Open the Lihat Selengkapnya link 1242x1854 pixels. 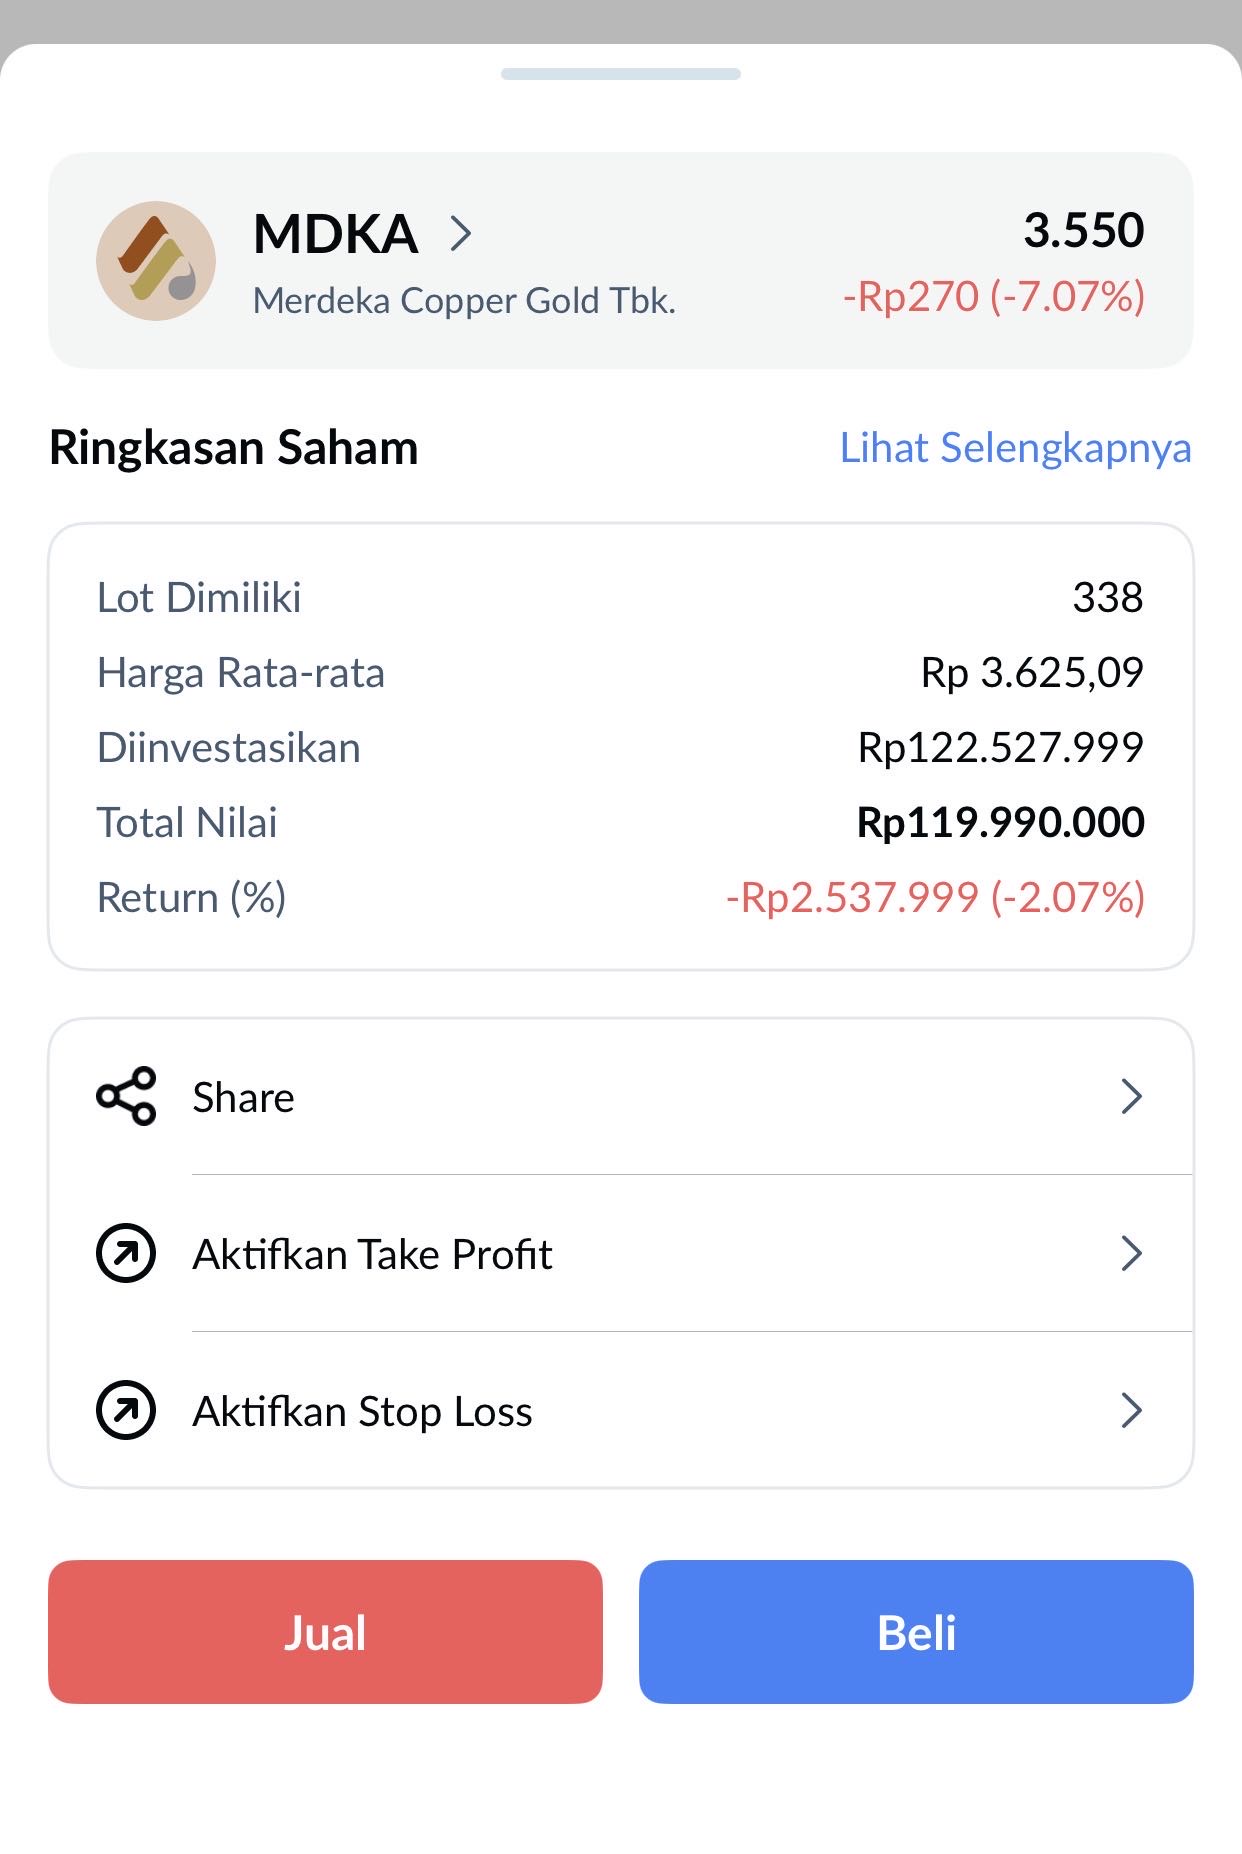[x=1015, y=448]
